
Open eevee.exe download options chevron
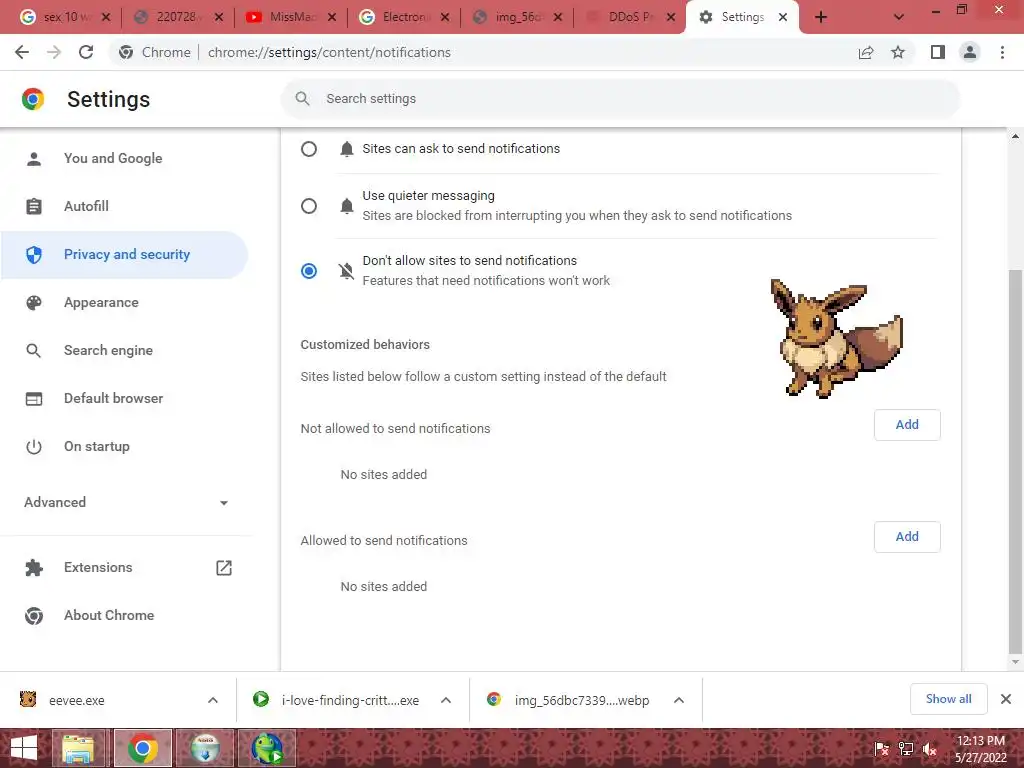coord(213,700)
